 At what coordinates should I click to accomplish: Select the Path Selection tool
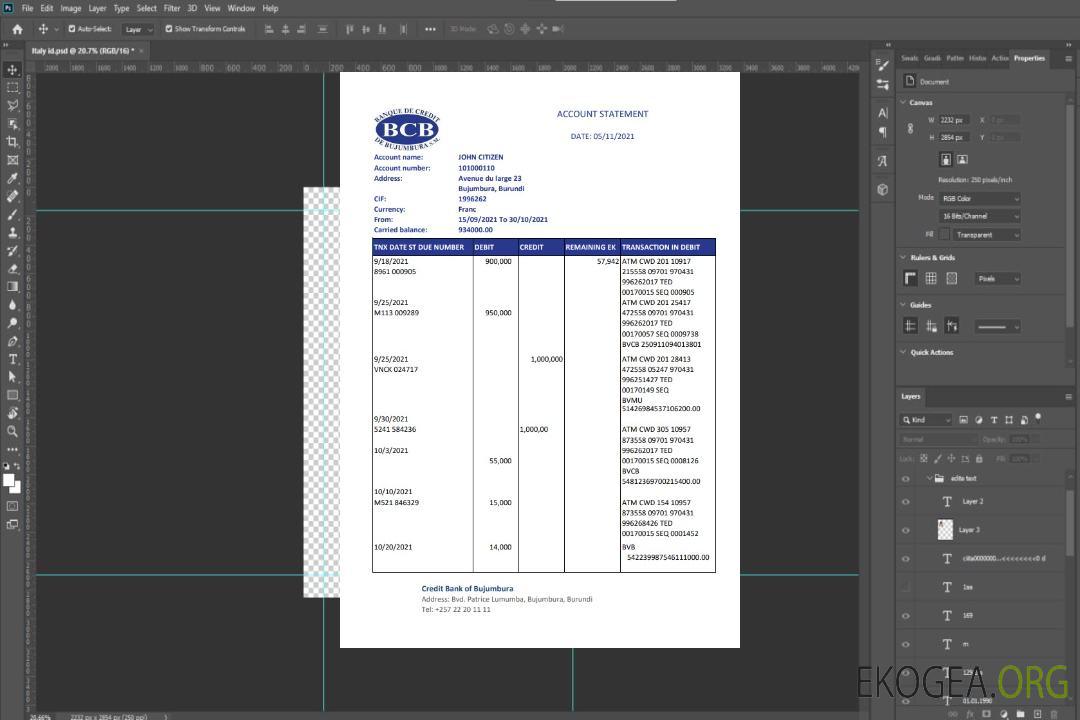pyautogui.click(x=12, y=377)
